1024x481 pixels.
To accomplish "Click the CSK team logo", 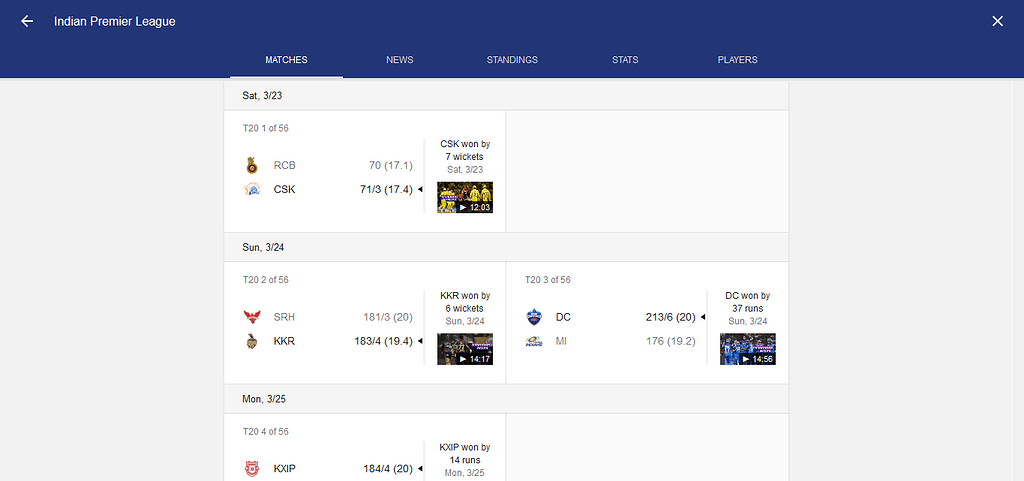I will (251, 189).
